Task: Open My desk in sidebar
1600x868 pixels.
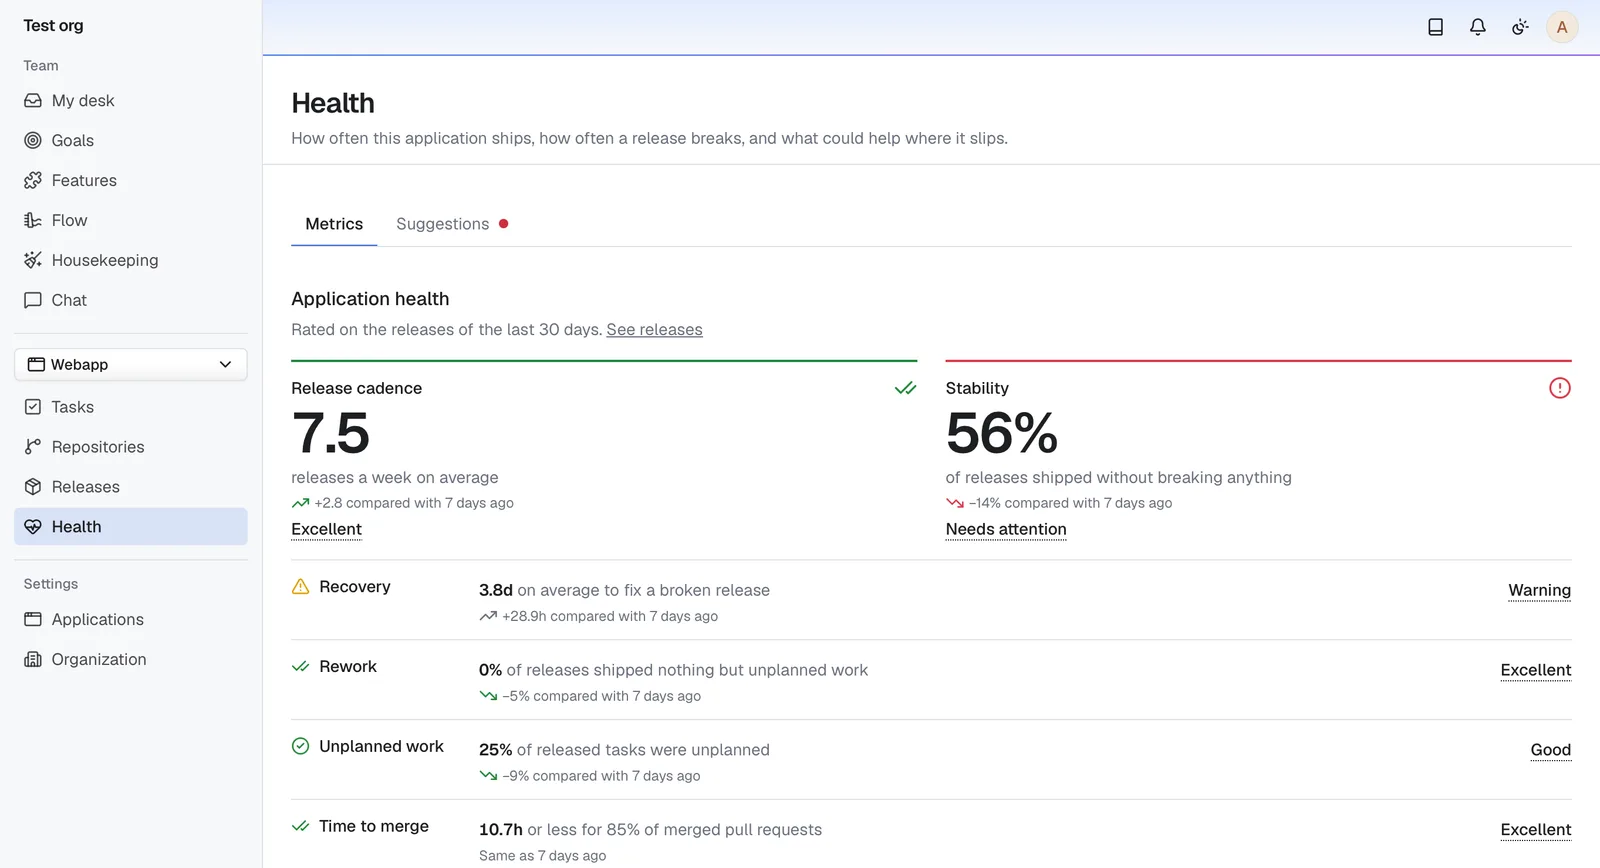Action: pyautogui.click(x=131, y=101)
